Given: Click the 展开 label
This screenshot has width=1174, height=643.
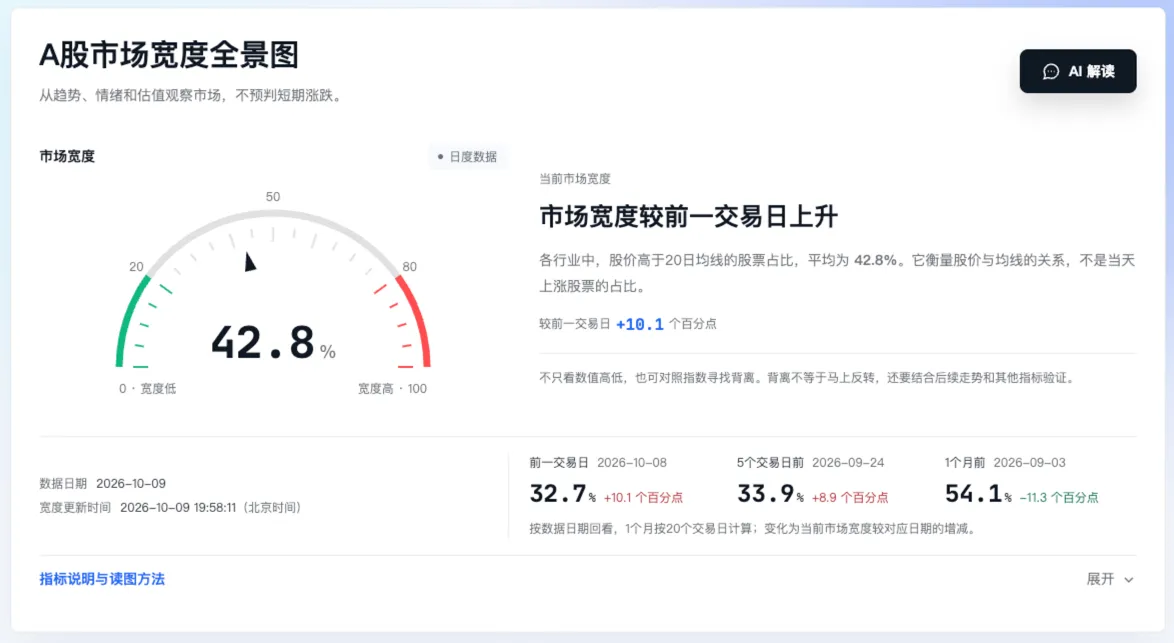Looking at the screenshot, I should [1100, 579].
